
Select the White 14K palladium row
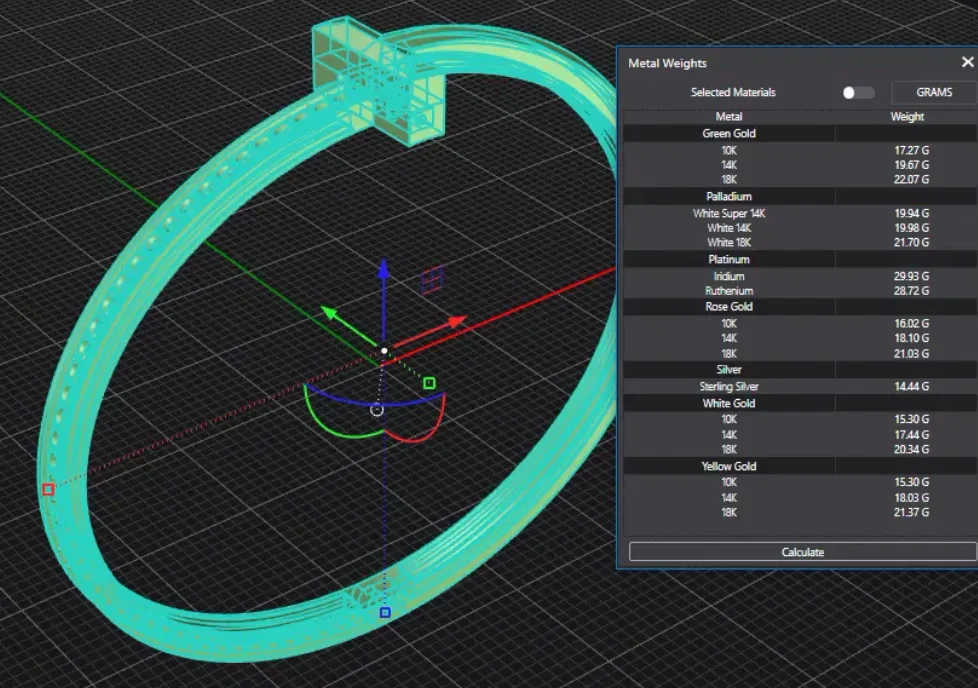coord(800,228)
